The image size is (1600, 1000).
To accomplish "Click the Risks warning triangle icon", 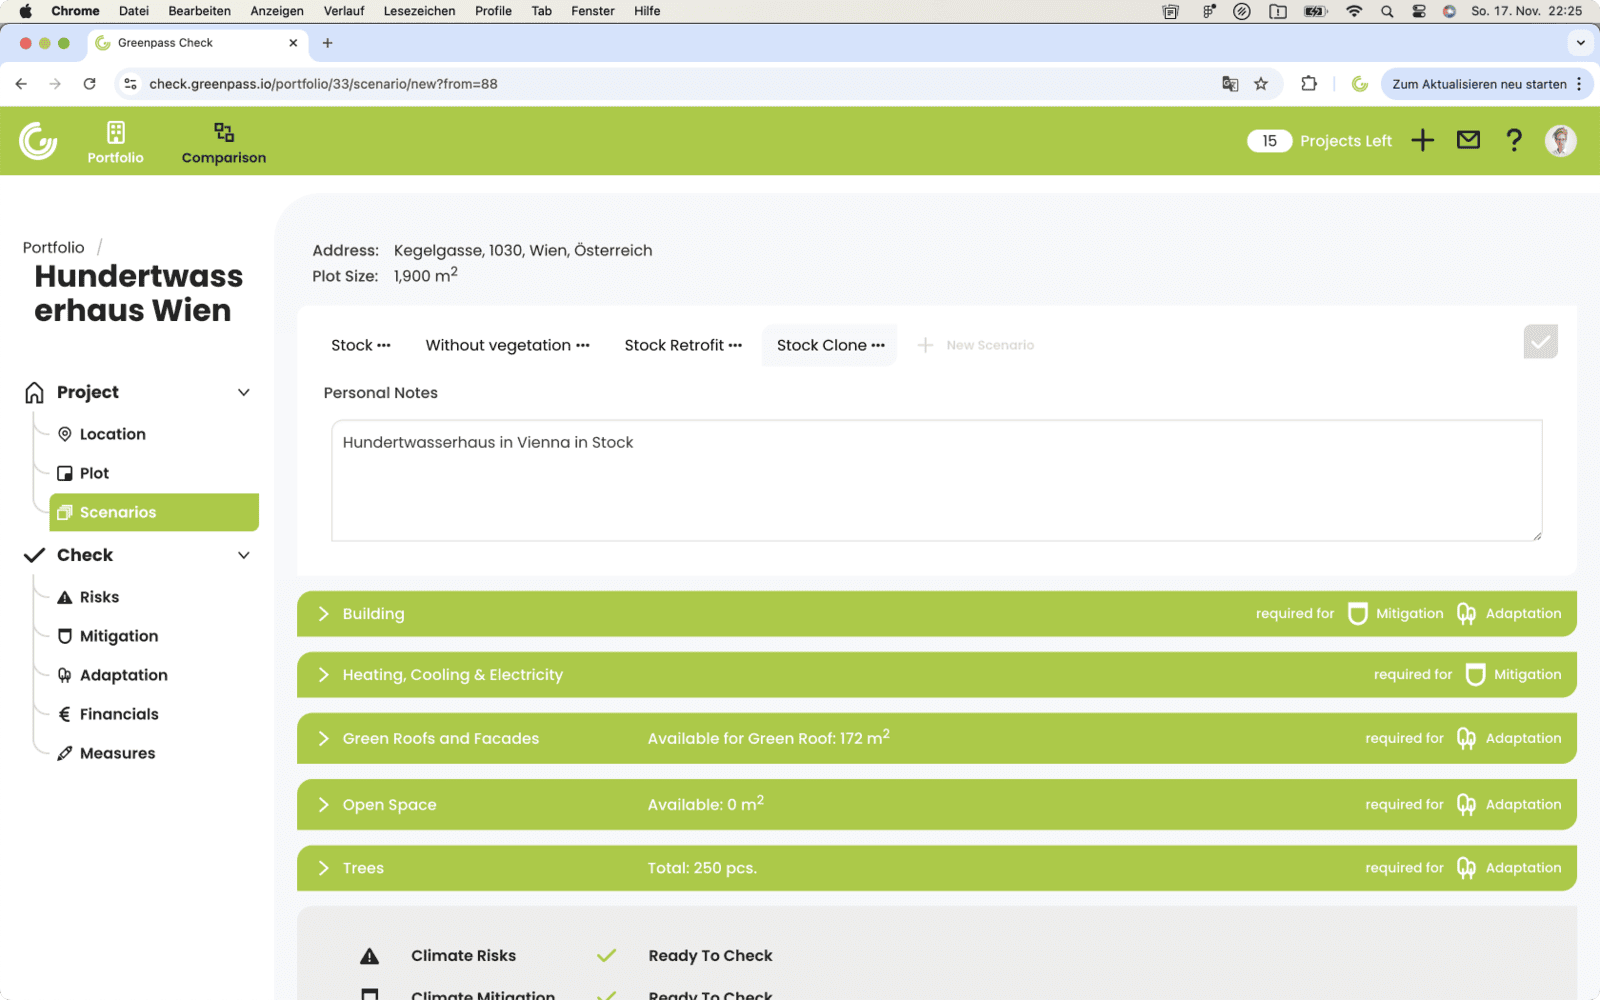I will [65, 597].
